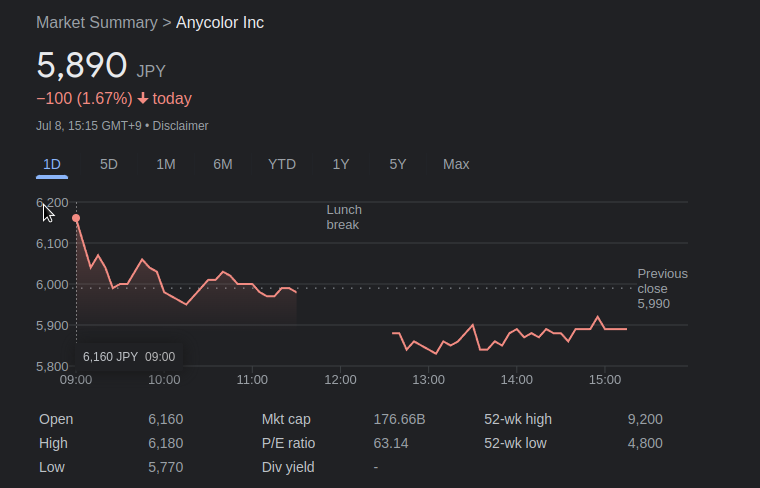Select the YTD range tab

pos(282,164)
